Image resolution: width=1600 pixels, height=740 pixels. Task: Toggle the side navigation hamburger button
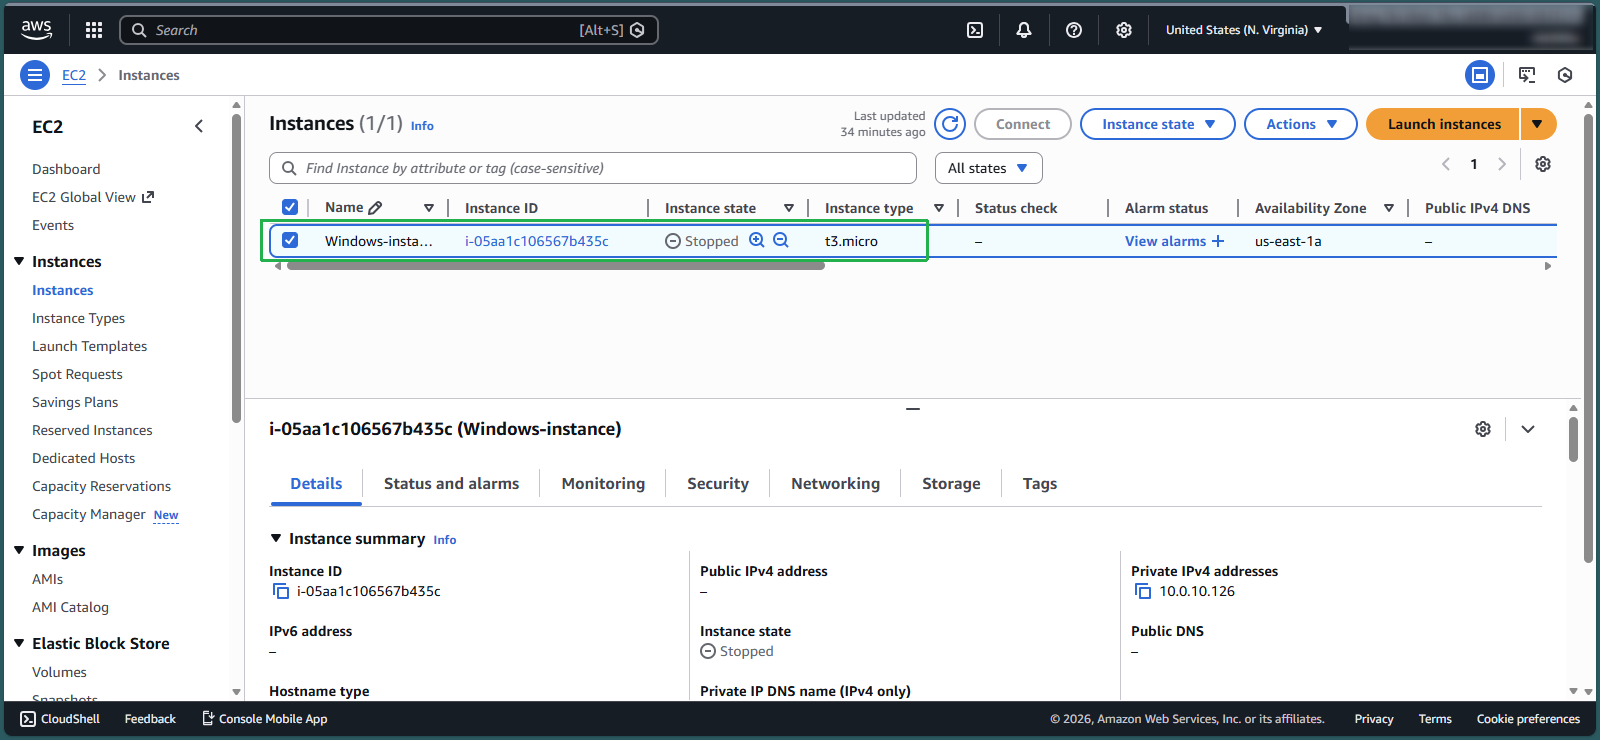(x=35, y=75)
